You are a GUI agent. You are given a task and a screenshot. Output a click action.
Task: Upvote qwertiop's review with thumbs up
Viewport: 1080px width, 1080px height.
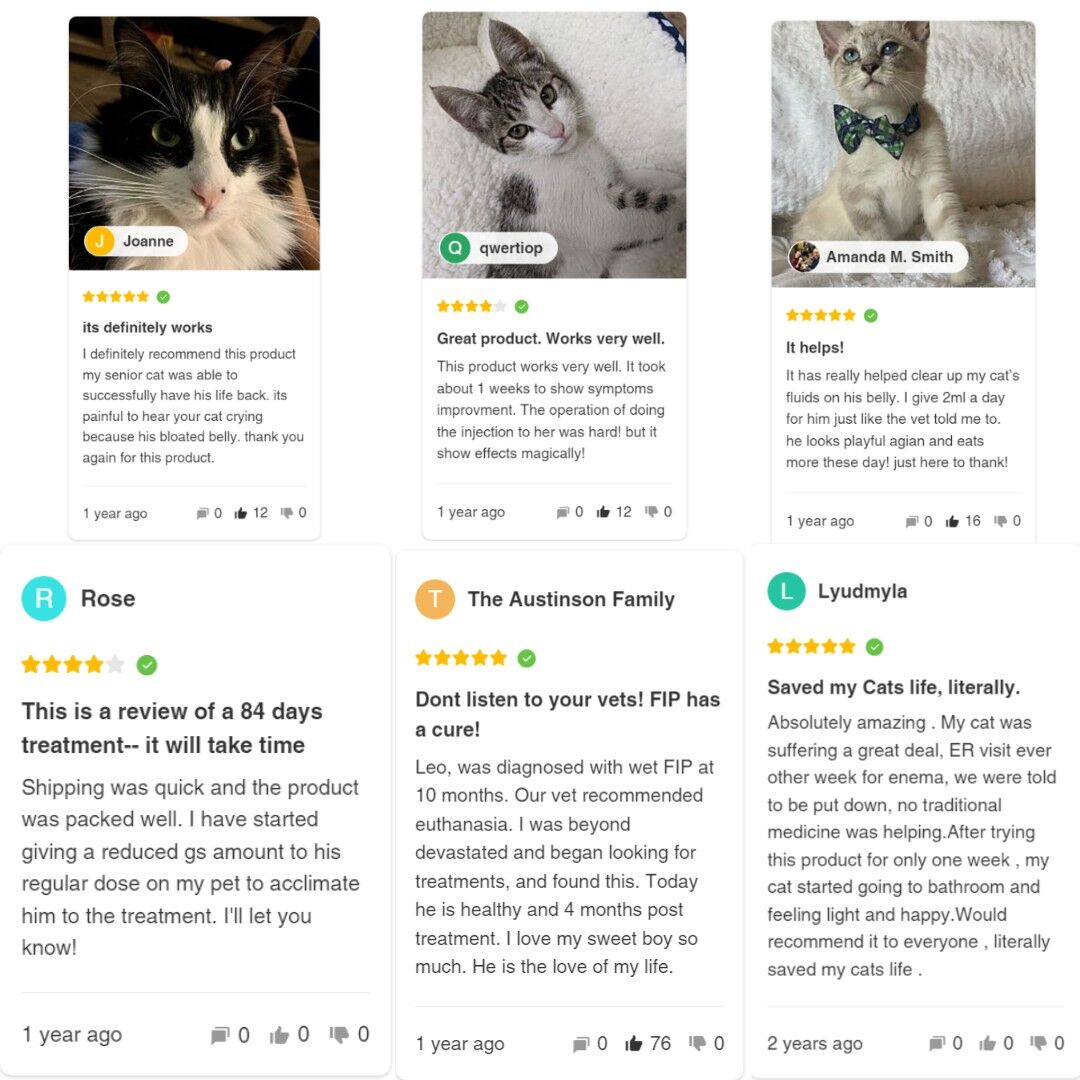[603, 512]
